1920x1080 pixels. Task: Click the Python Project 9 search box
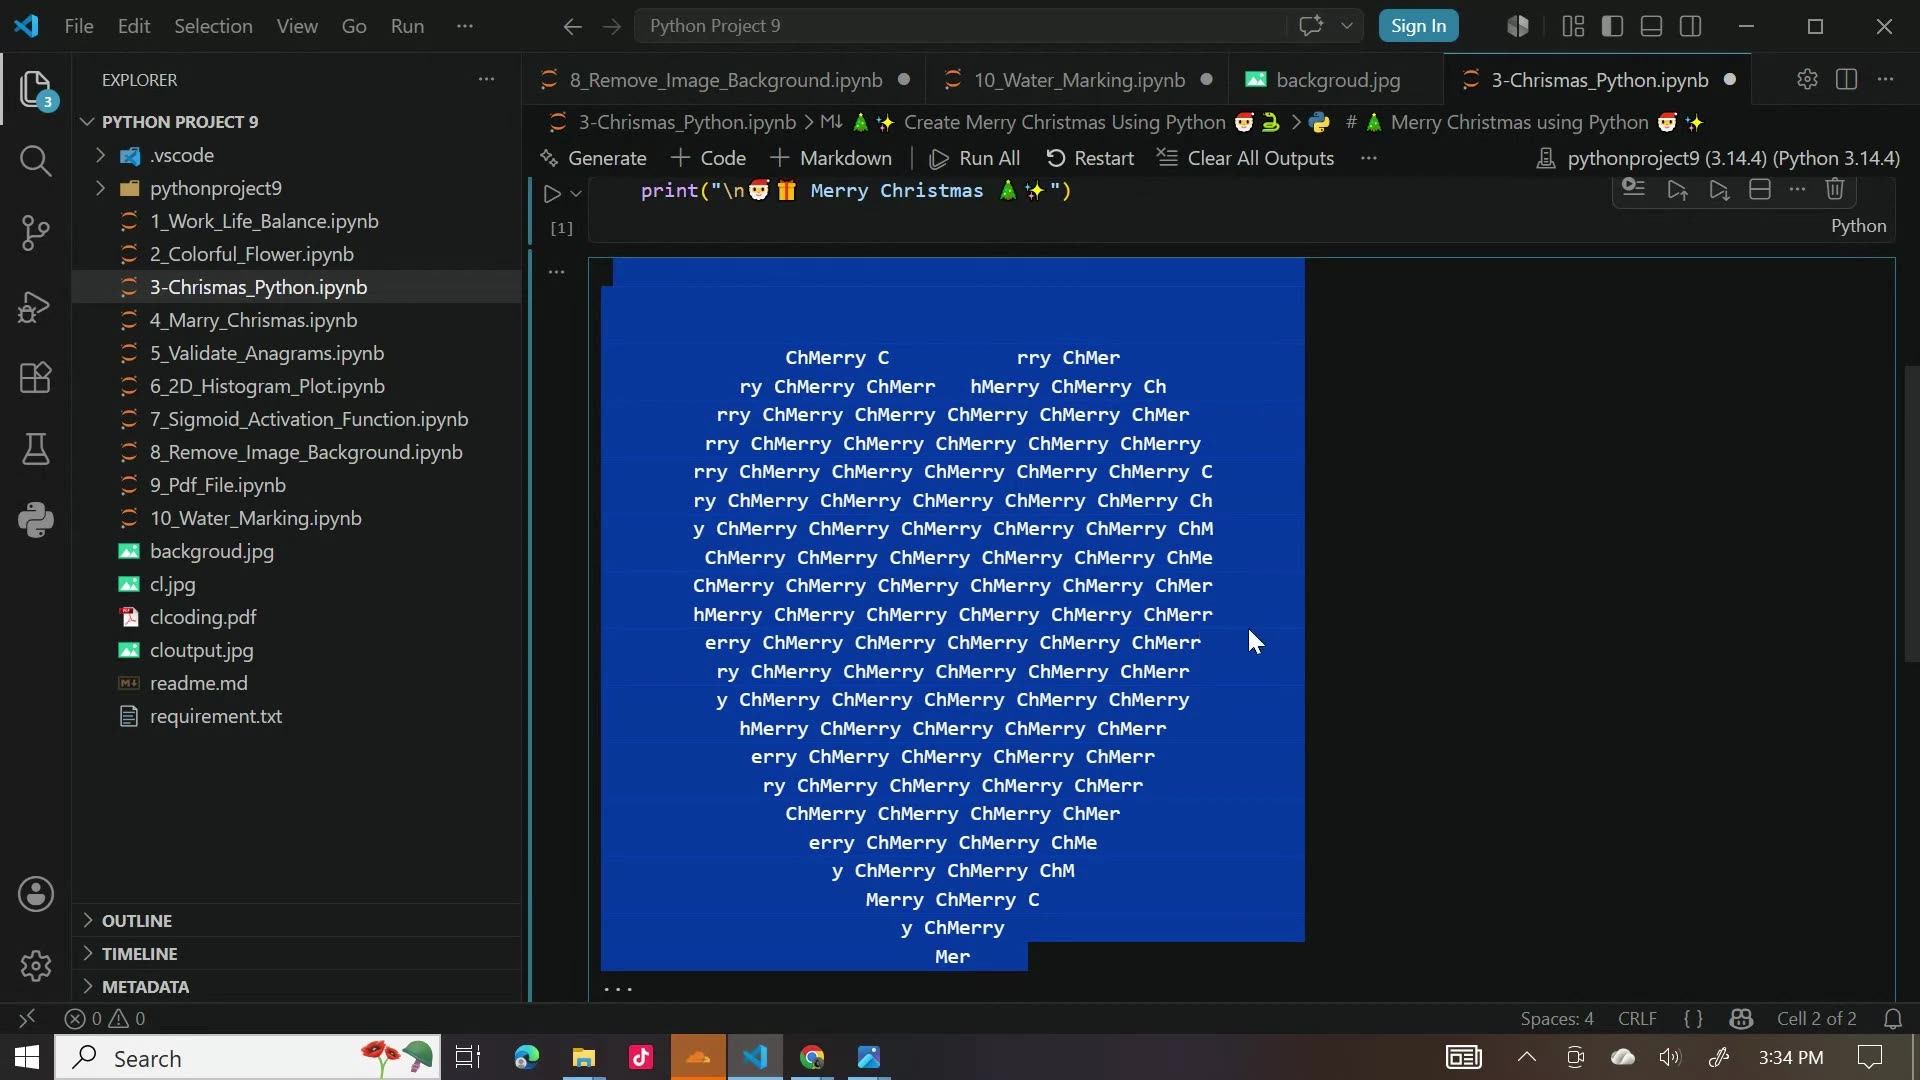point(960,26)
